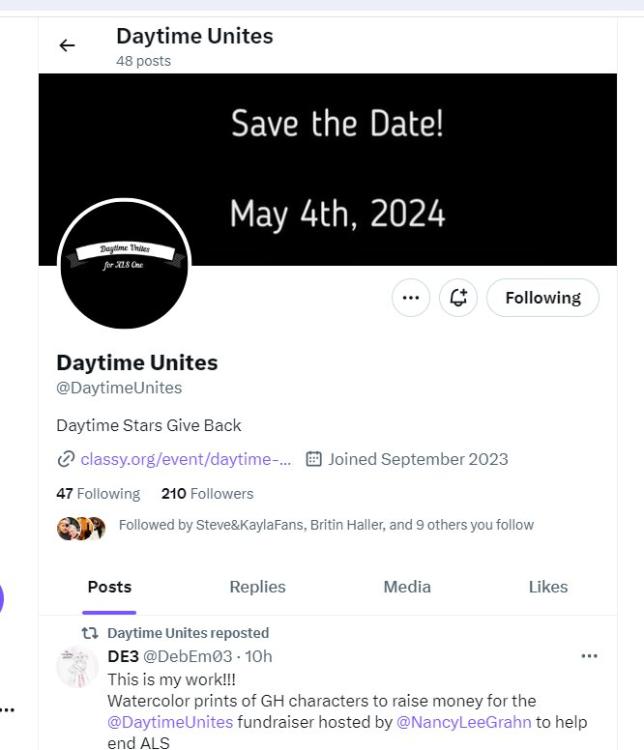This screenshot has width=644, height=750.
Task: Switch to the Likes tab
Action: tap(547, 587)
